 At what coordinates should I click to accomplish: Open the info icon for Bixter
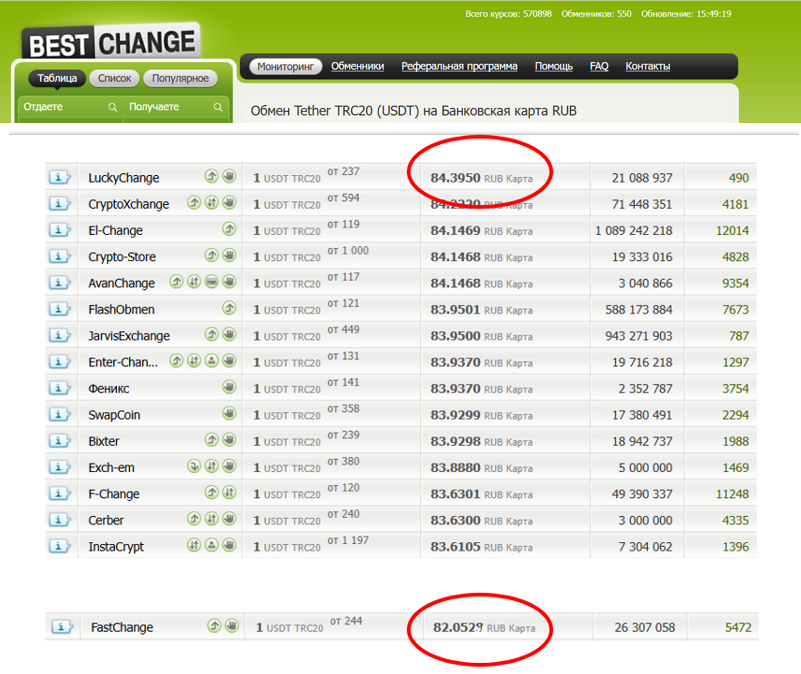[x=59, y=441]
